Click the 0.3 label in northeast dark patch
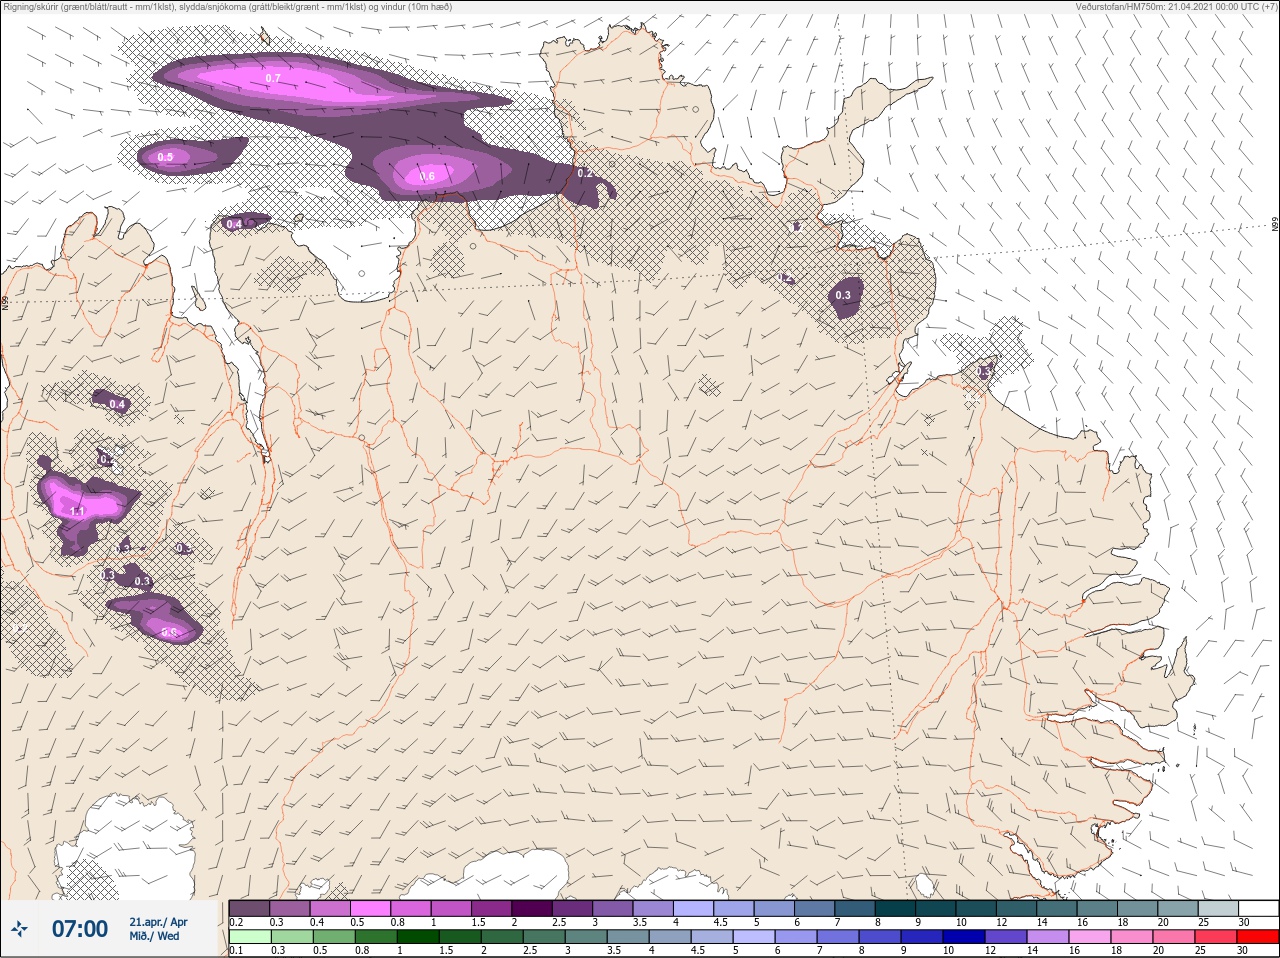Viewport: 1280px width, 958px height. click(x=843, y=295)
